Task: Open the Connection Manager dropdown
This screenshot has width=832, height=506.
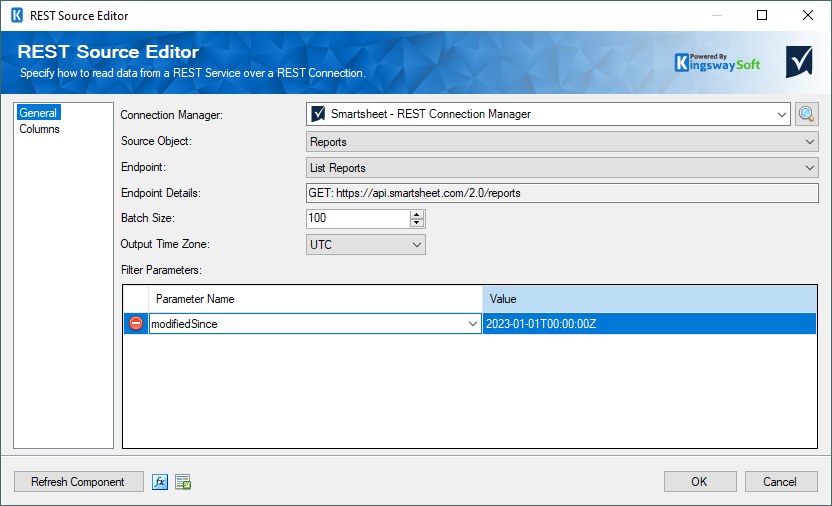Action: (782, 114)
